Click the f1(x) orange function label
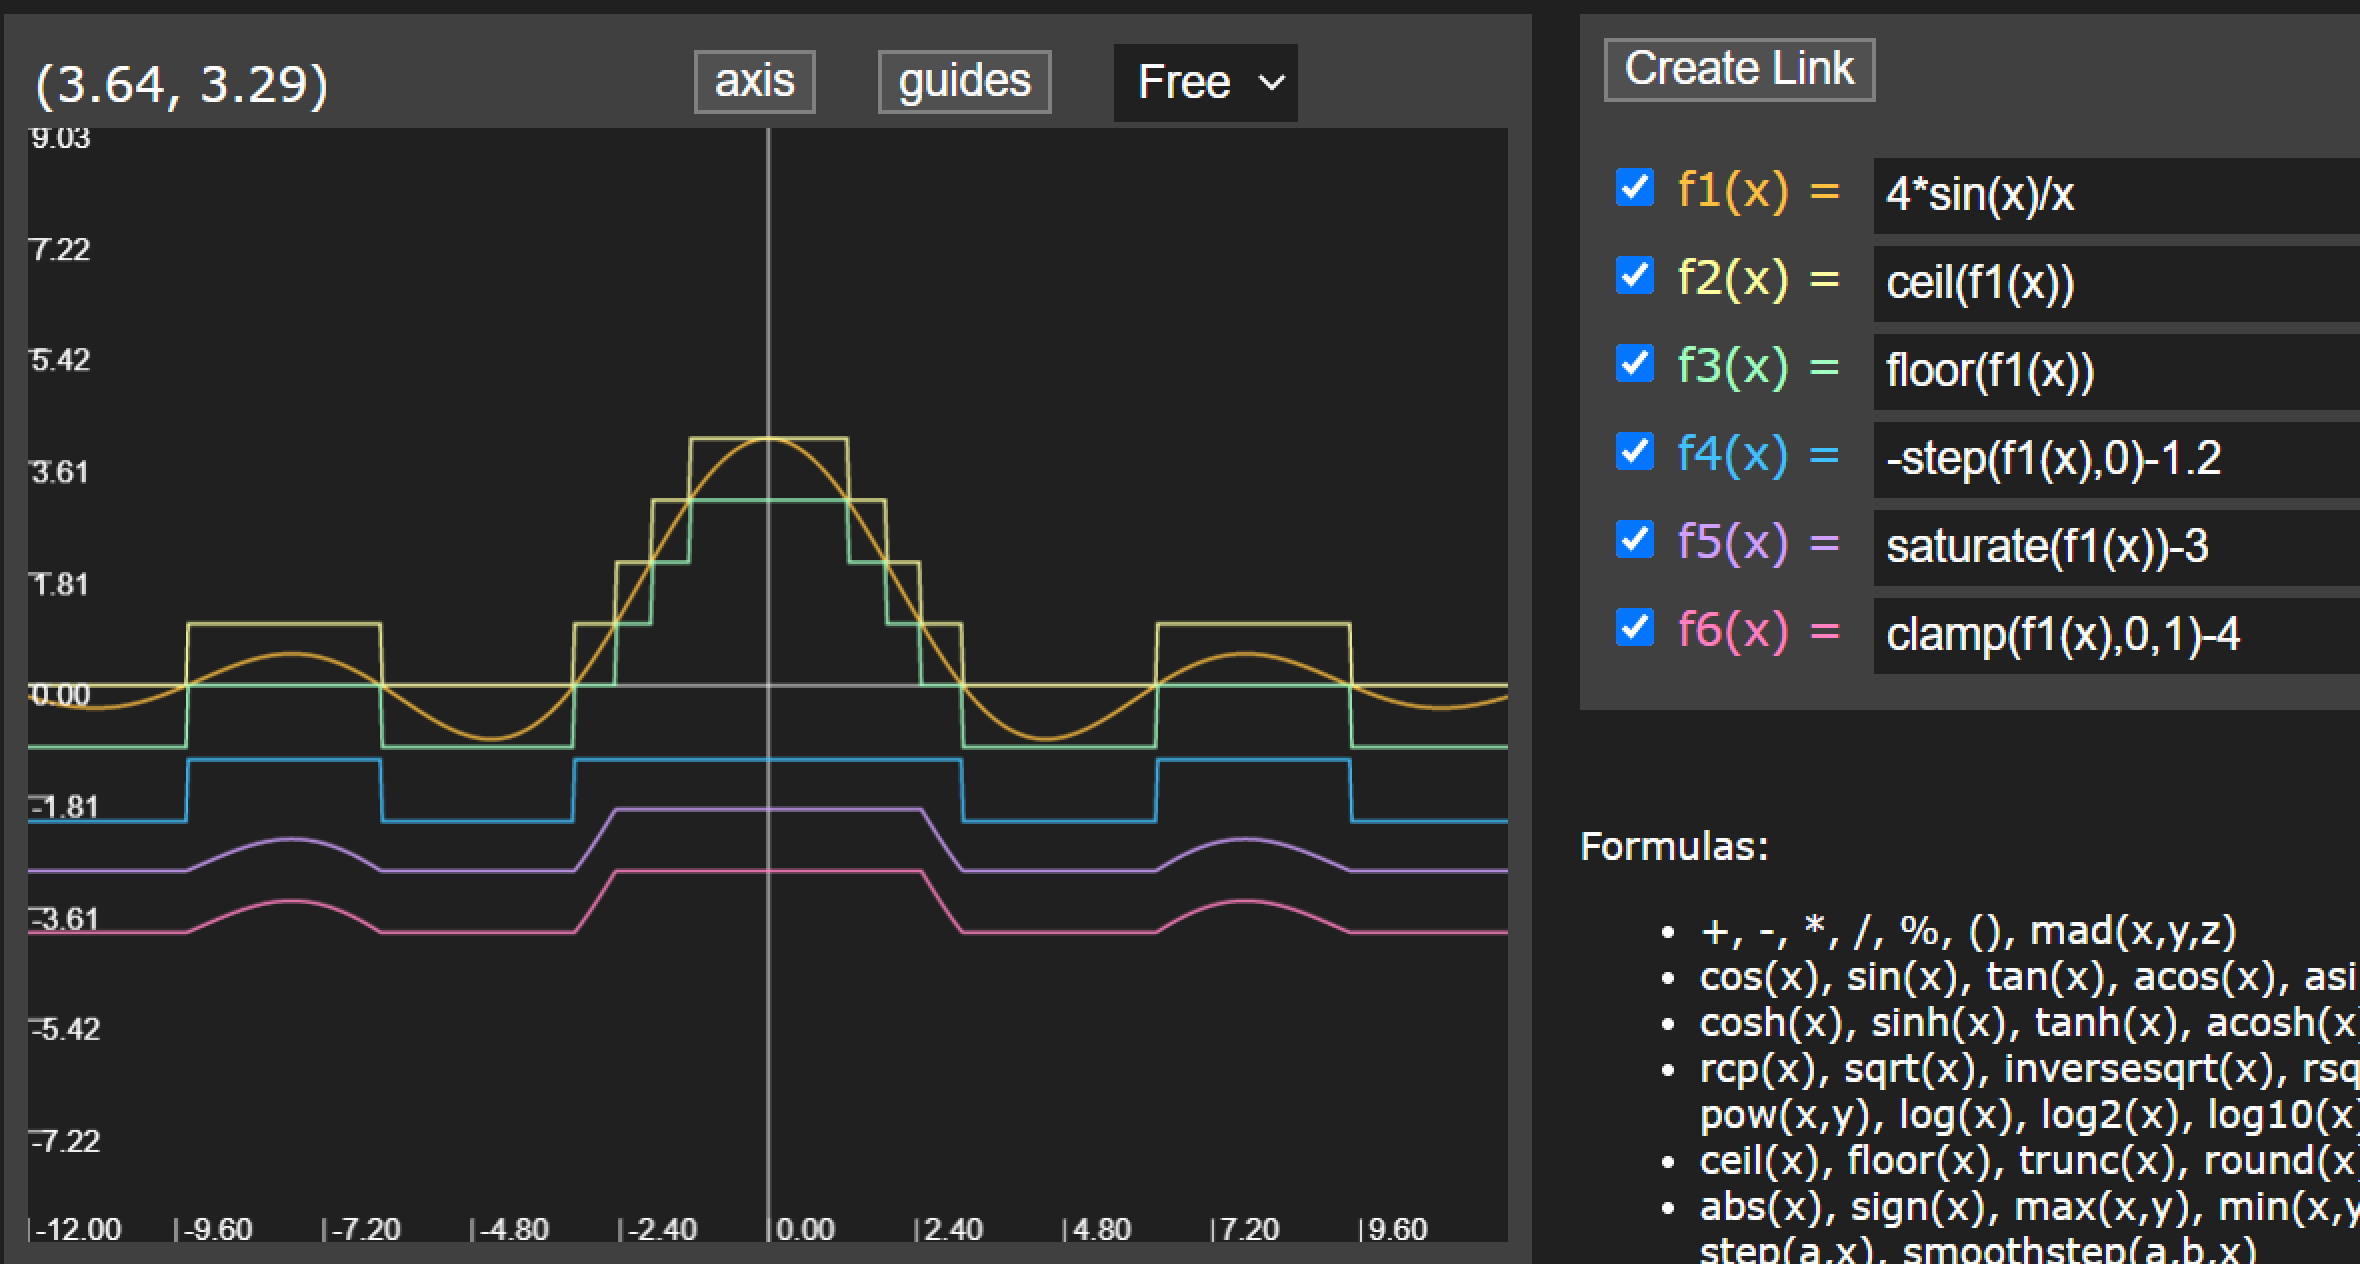This screenshot has width=2360, height=1264. [x=1732, y=189]
